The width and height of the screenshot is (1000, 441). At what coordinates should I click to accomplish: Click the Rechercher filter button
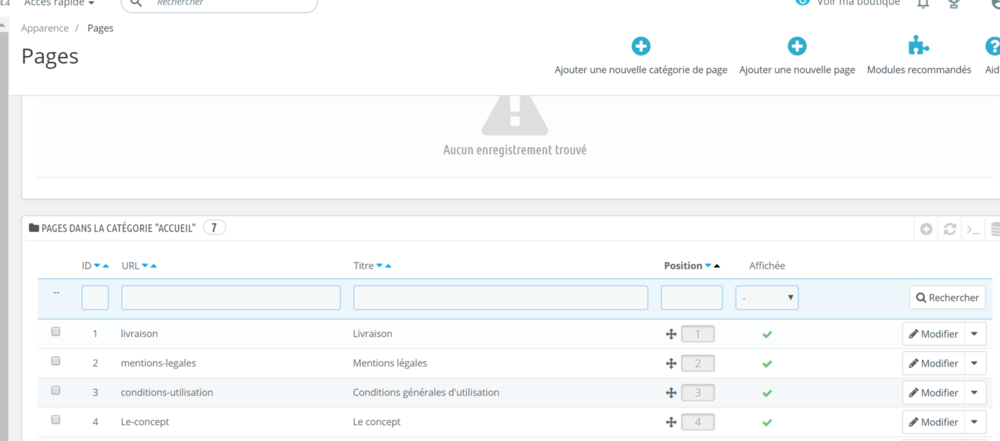(x=946, y=297)
